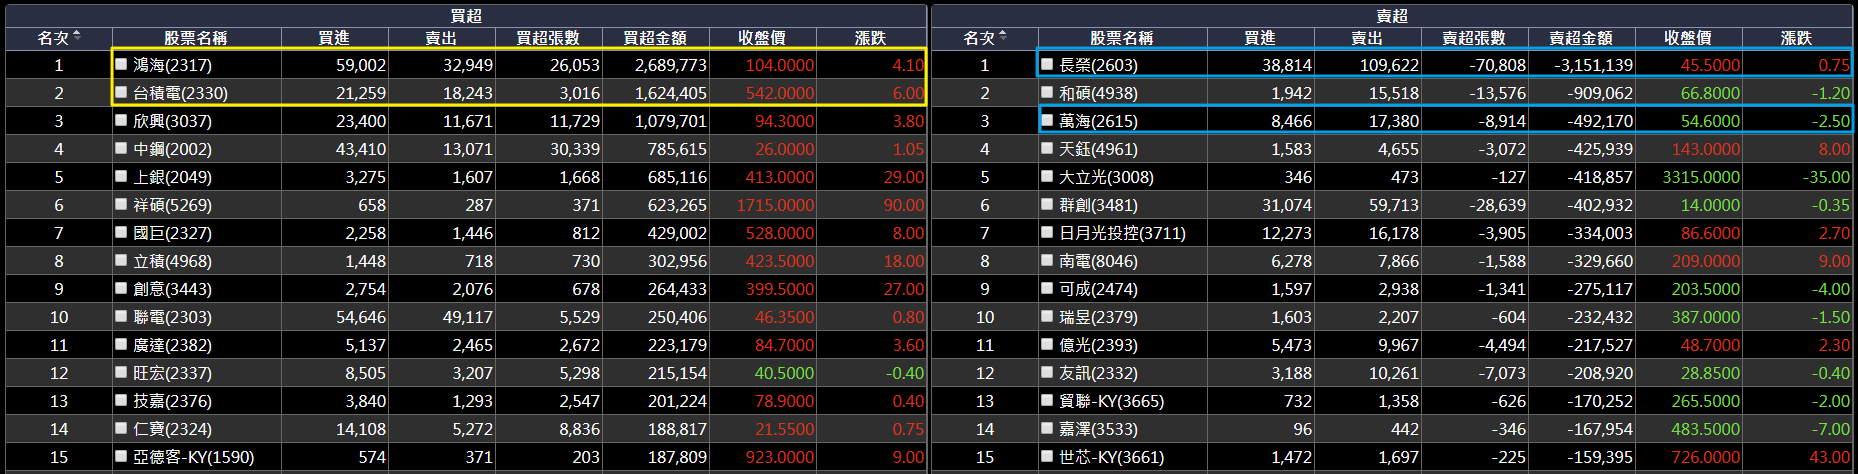Tick the 瑞昱(2379) checkbox
The height and width of the screenshot is (474, 1858).
pyautogui.click(x=1047, y=316)
